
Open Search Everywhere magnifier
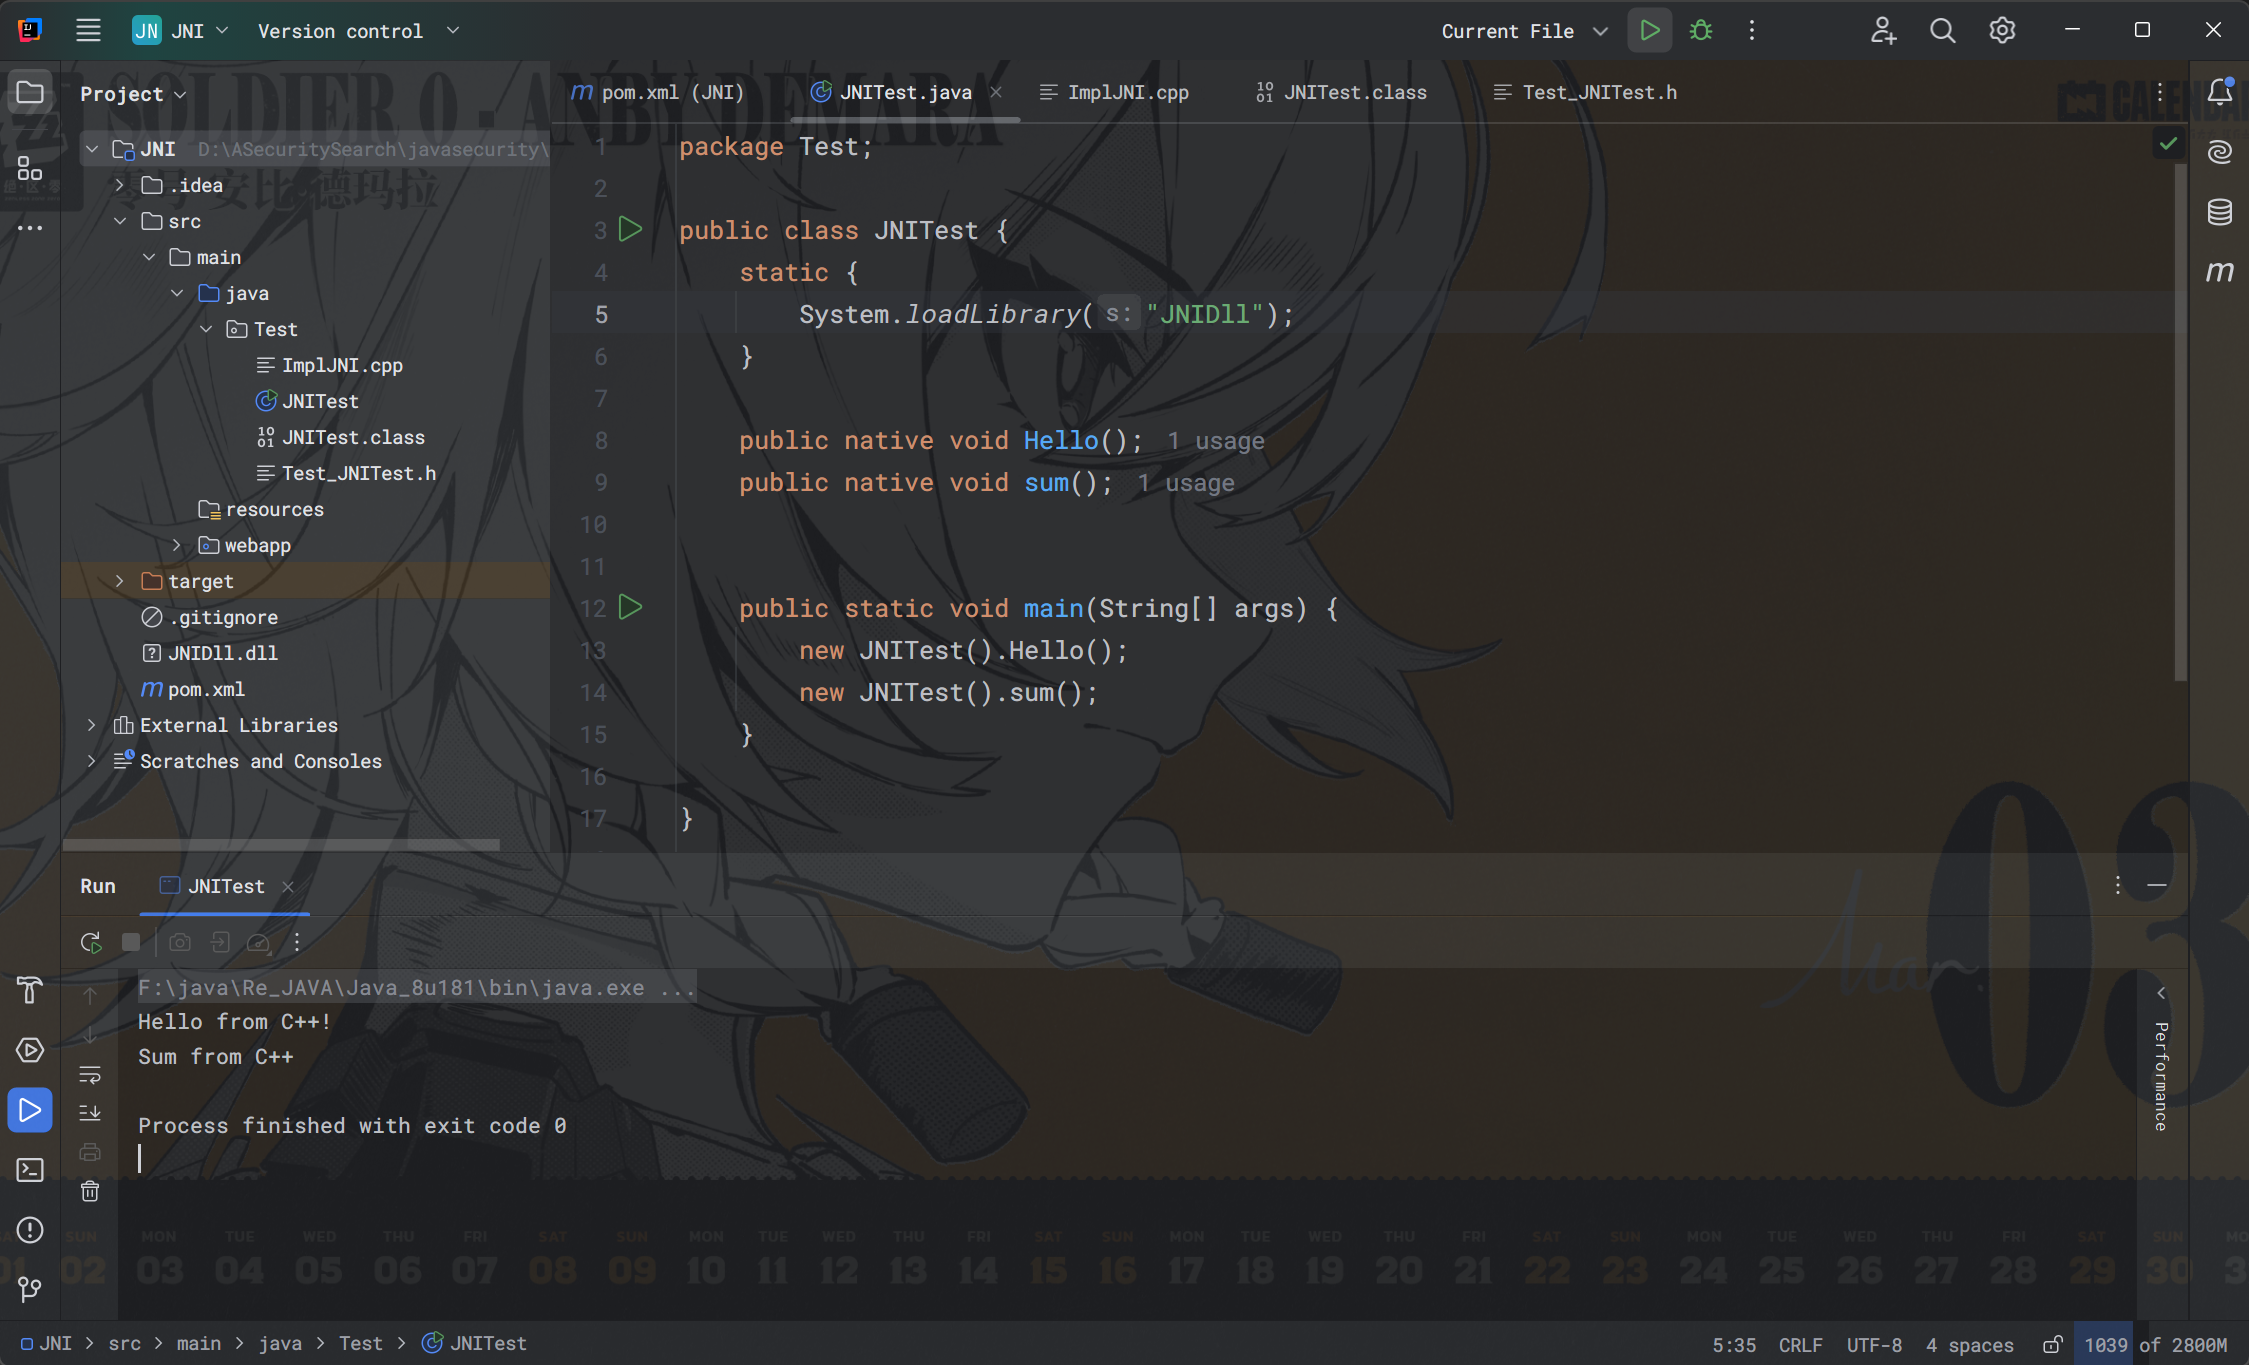(1942, 30)
